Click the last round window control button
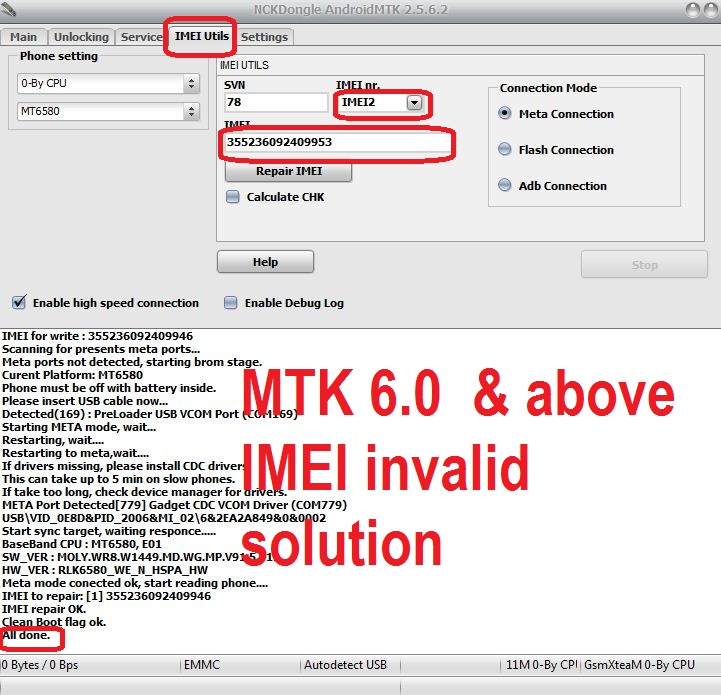This screenshot has width=721, height=695. click(x=712, y=10)
